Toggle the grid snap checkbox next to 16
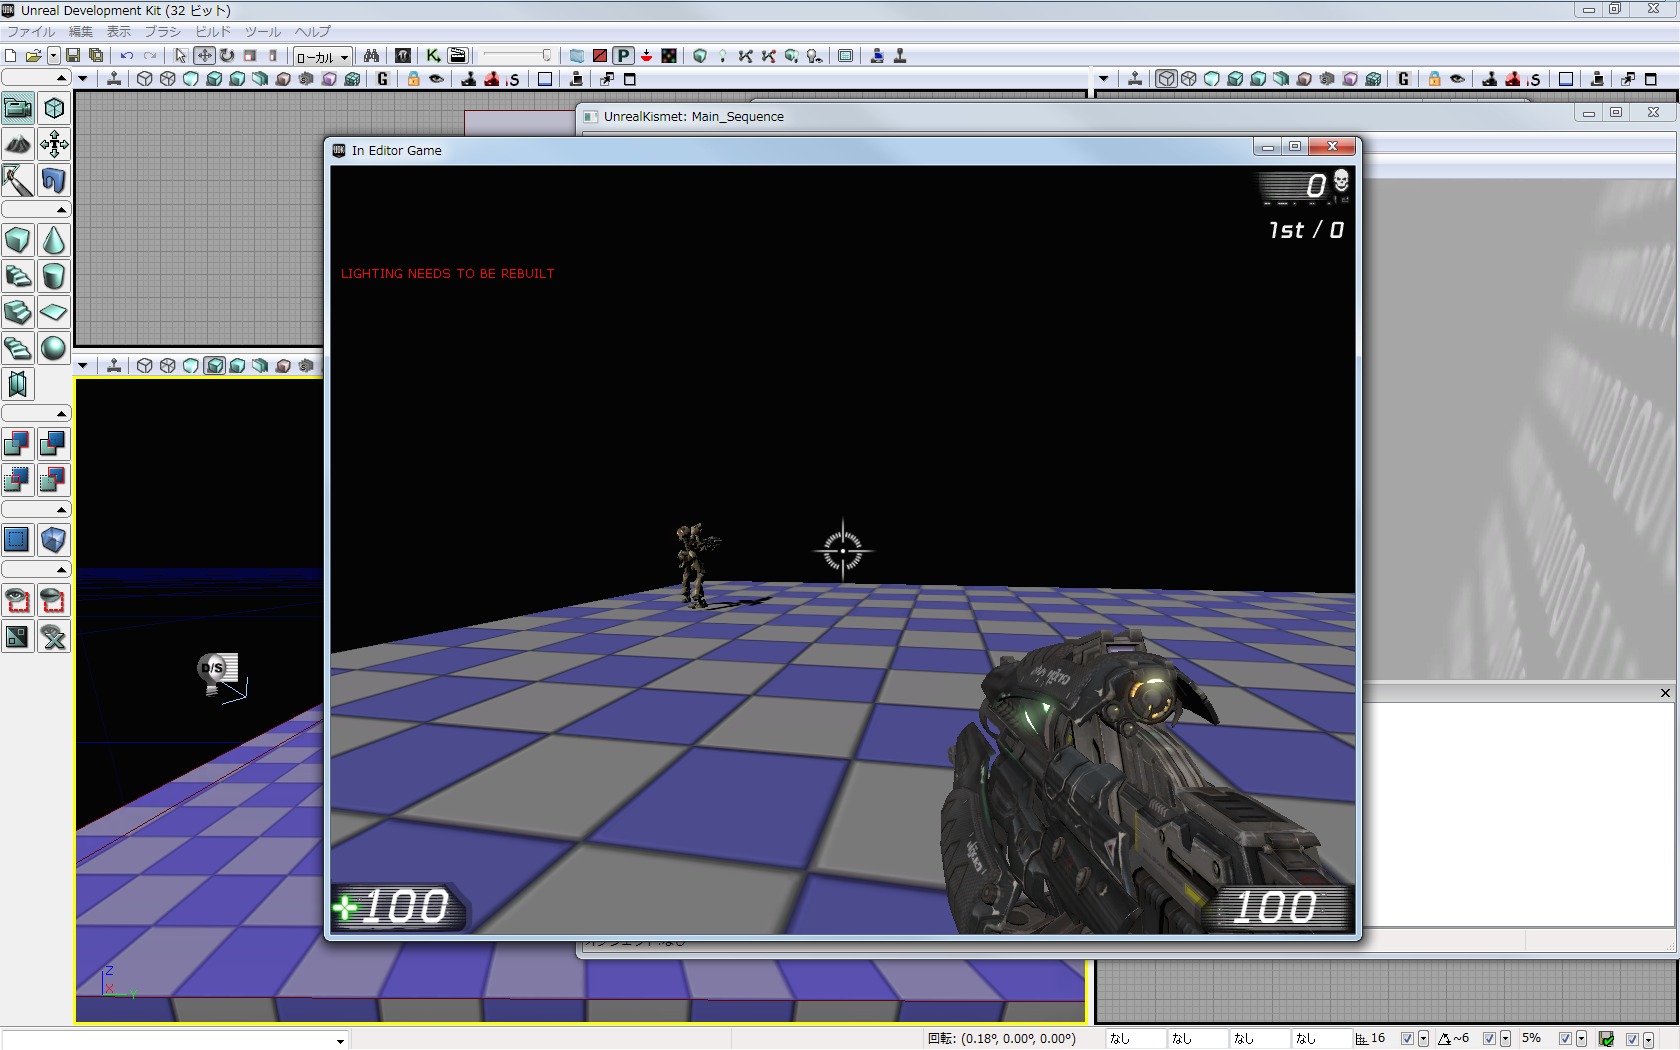Screen dimensions: 1680x1050 pyautogui.click(x=1407, y=1039)
